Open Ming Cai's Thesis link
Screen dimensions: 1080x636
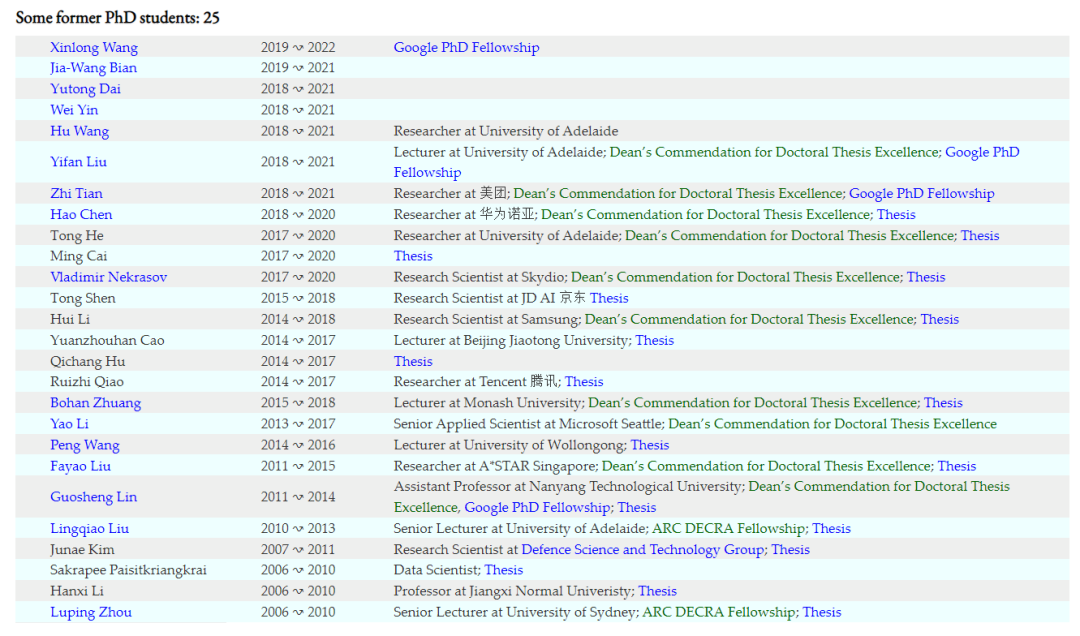tap(413, 256)
